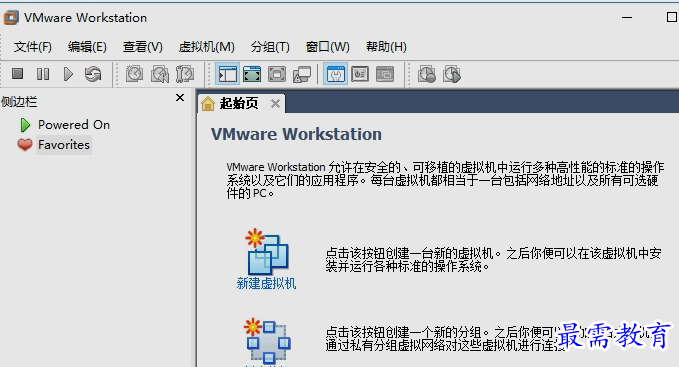
Task: Click the new team group icon
Action: click(x=267, y=342)
